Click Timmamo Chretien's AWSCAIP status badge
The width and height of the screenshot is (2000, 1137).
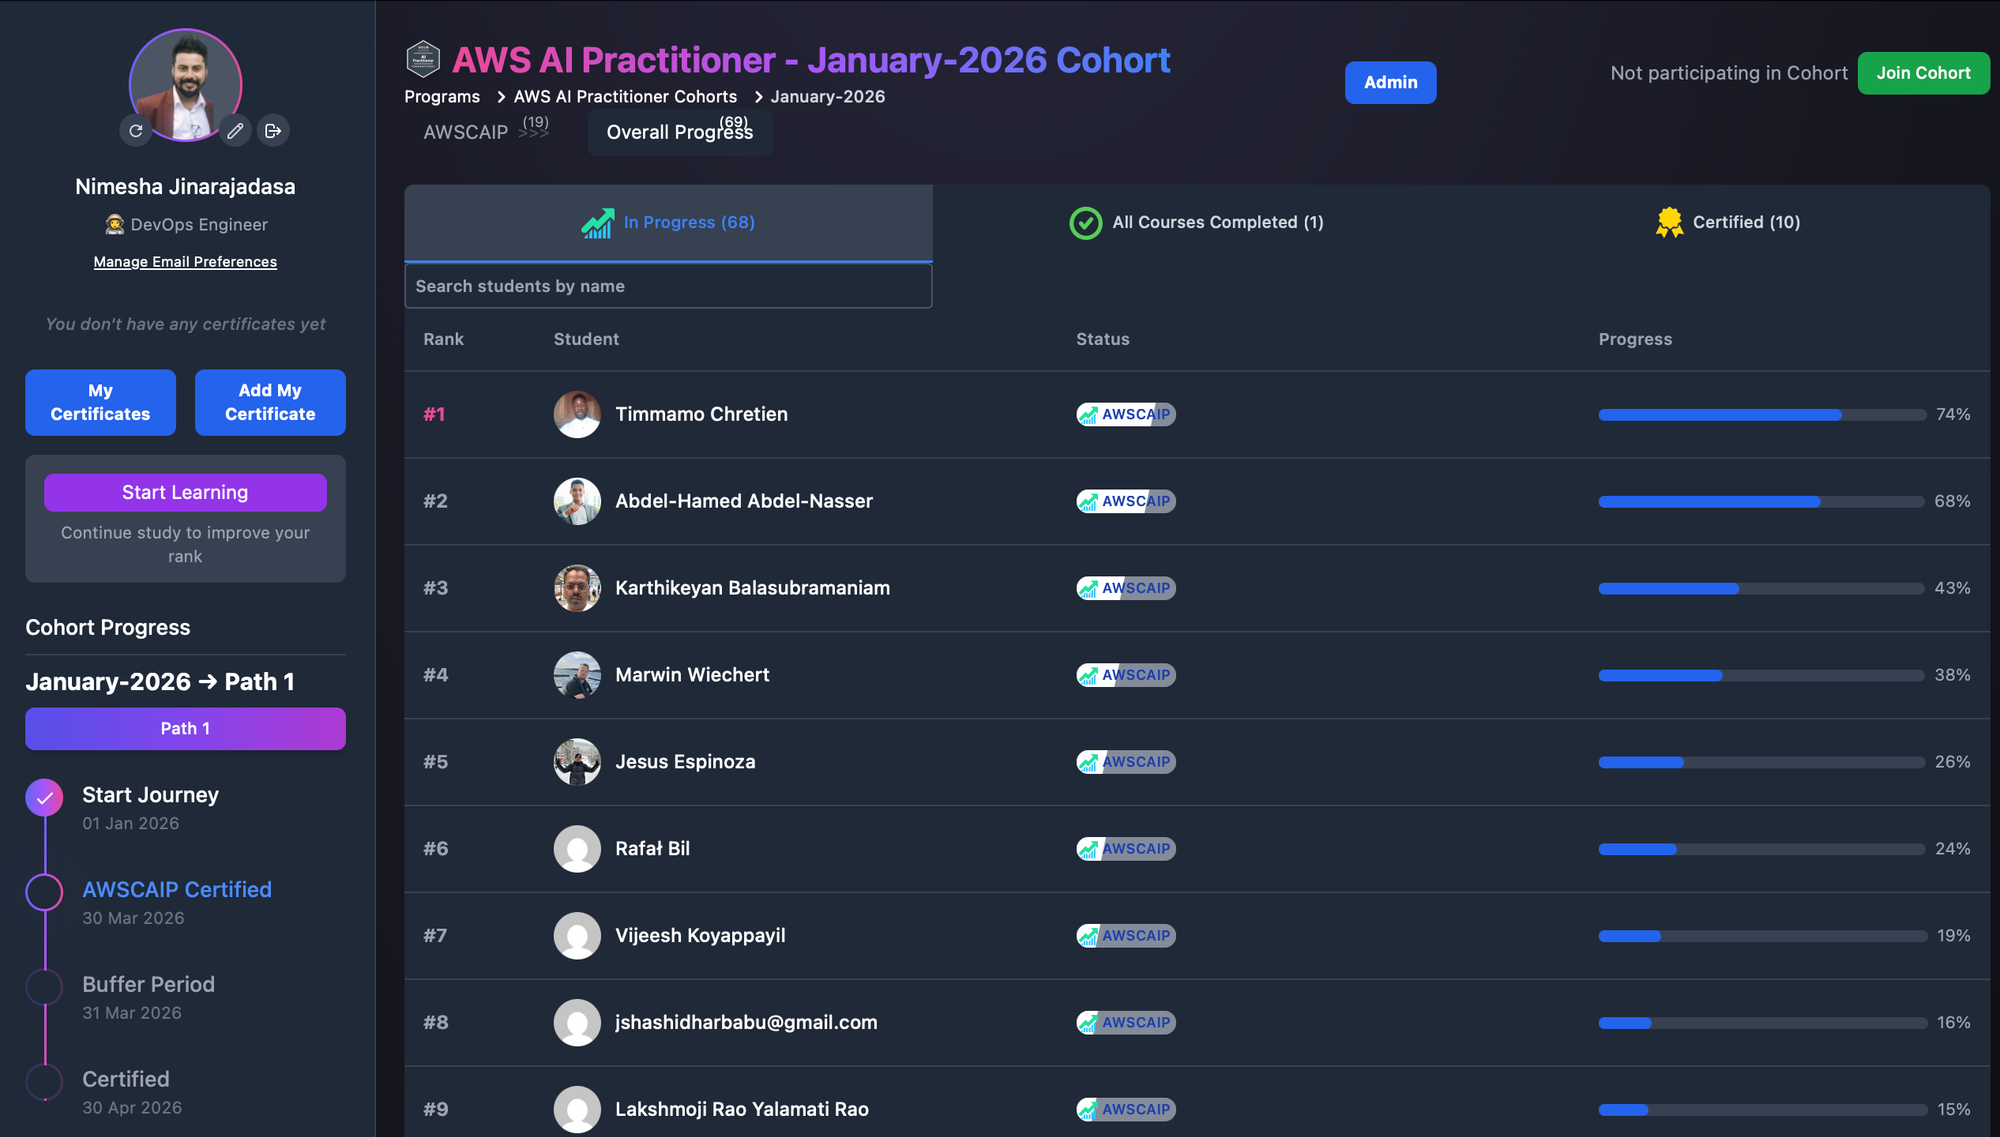point(1126,414)
